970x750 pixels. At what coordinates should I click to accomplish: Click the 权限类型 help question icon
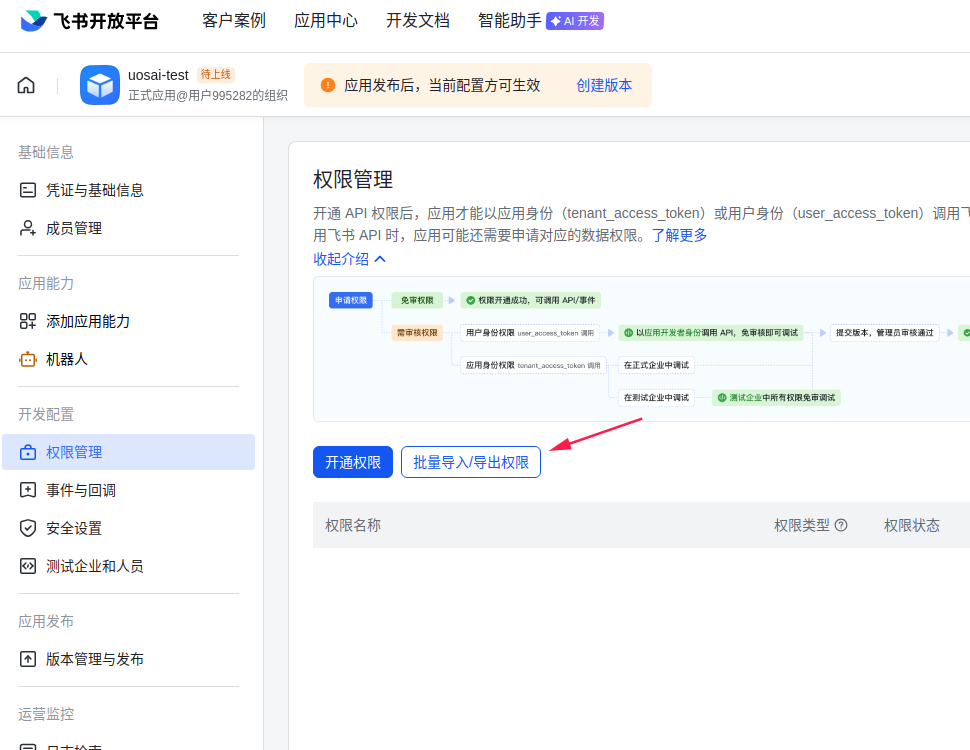841,525
